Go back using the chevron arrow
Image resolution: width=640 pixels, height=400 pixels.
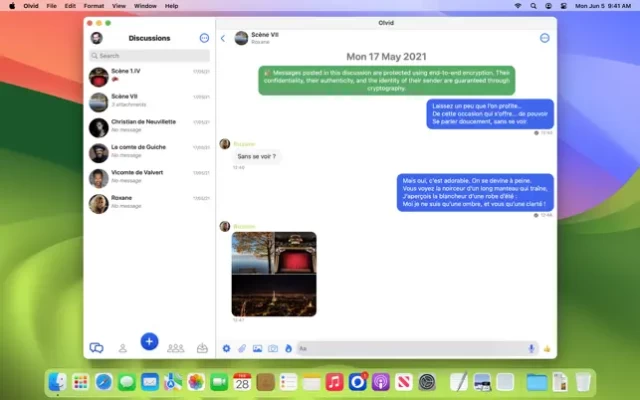point(223,38)
